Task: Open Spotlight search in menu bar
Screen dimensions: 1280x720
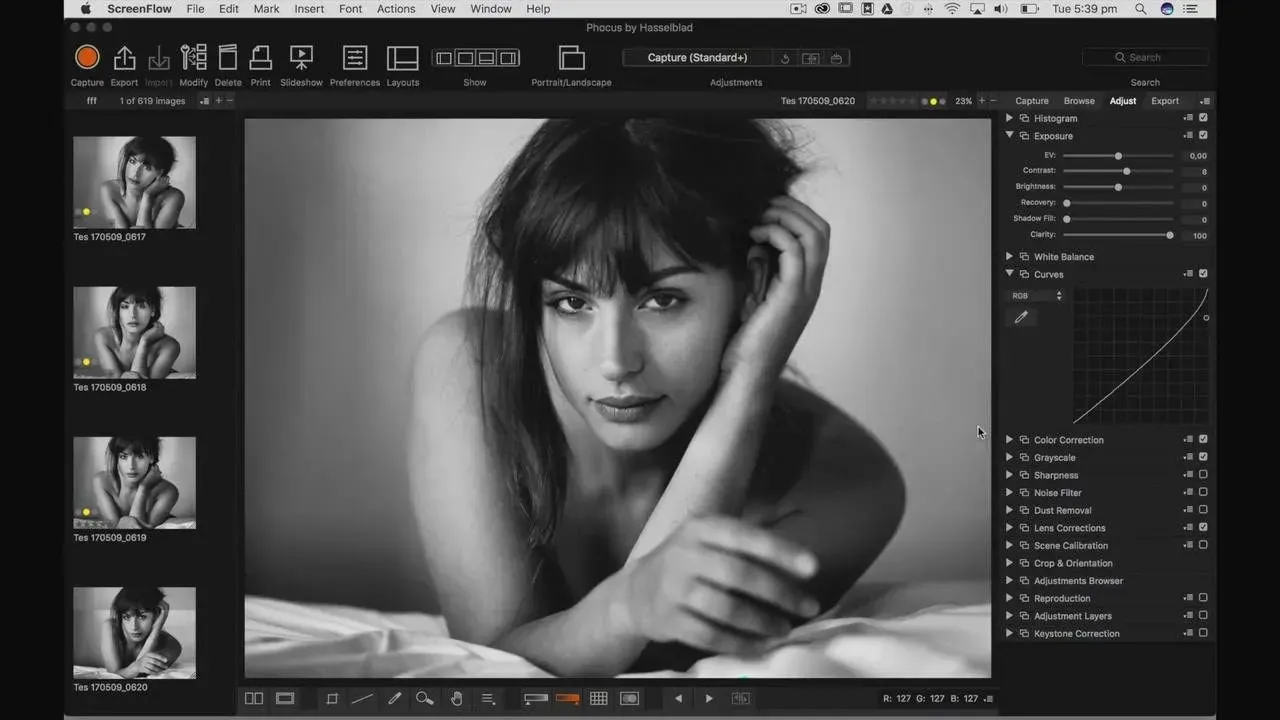Action: click(1141, 9)
